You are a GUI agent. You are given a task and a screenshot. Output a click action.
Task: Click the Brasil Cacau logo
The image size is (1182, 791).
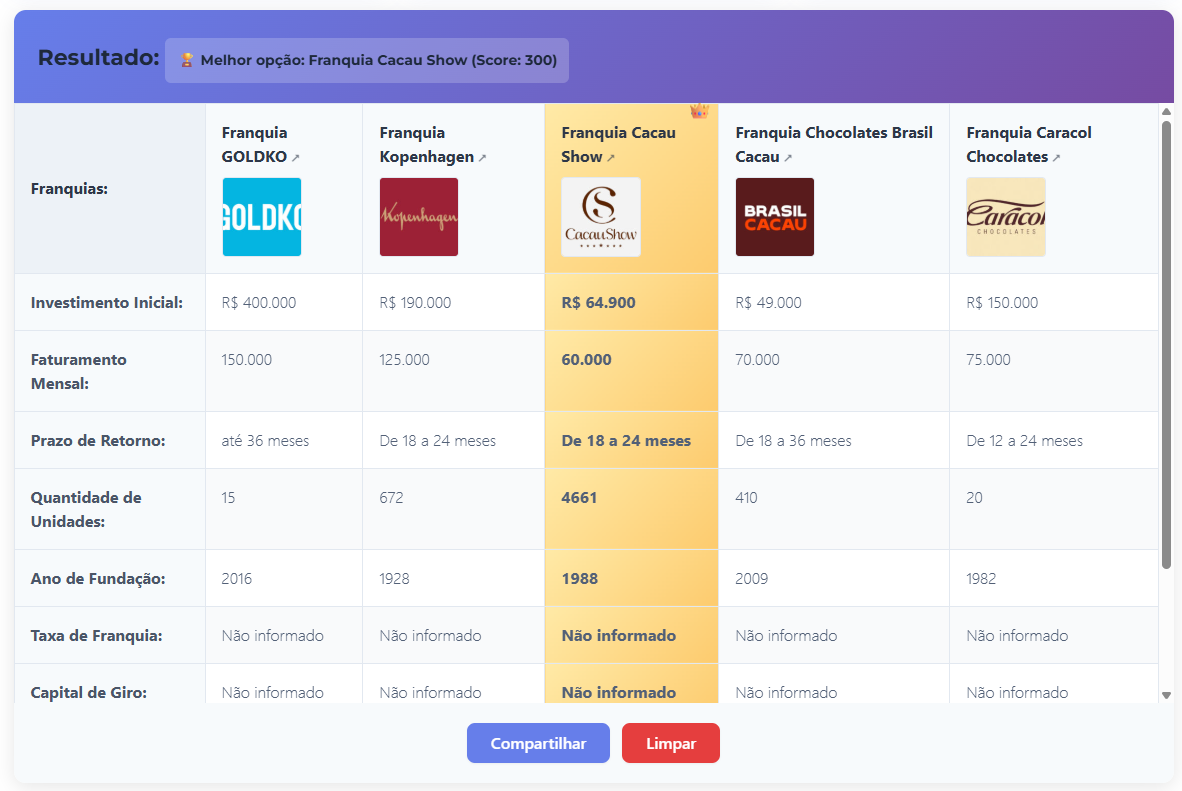pyautogui.click(x=775, y=217)
